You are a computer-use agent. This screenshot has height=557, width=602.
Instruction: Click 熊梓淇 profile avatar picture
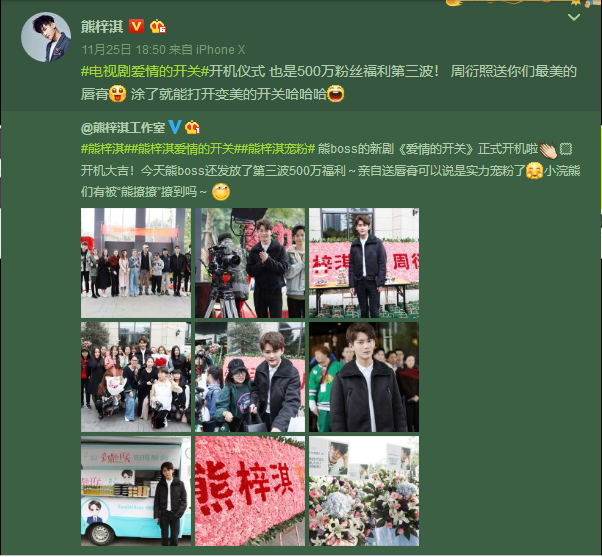coord(46,36)
